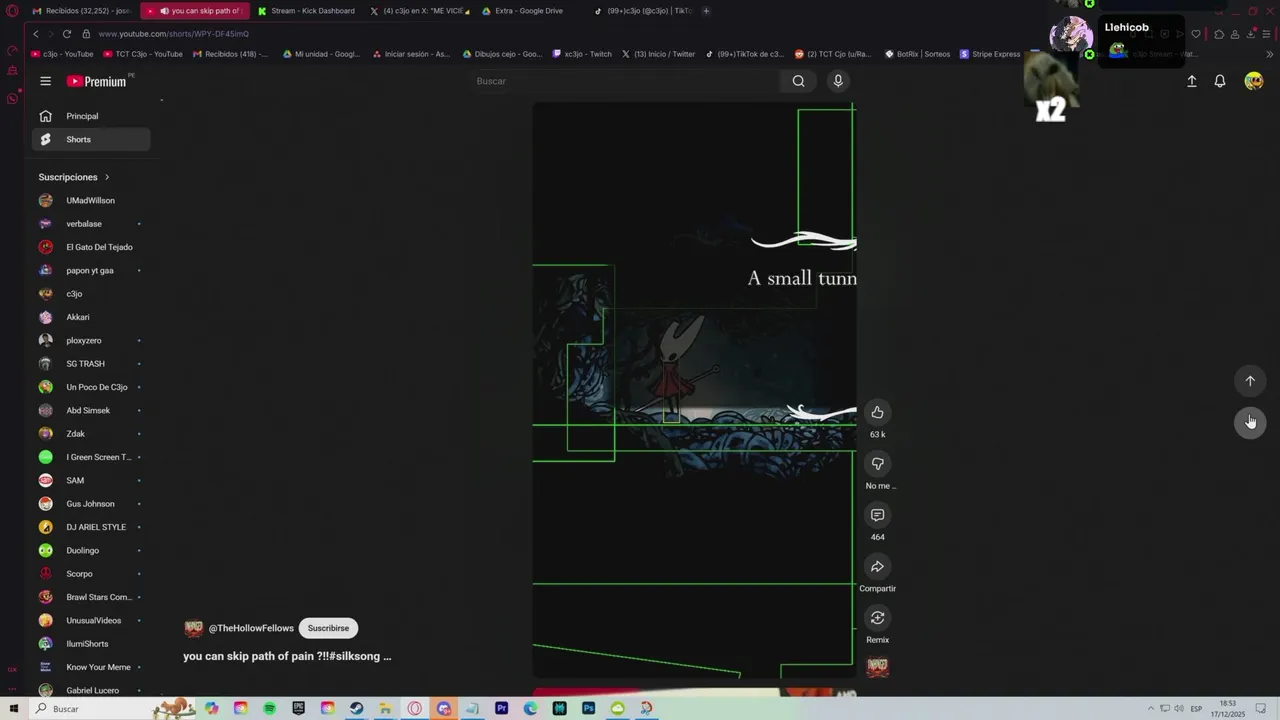Open the BotRix | Sorteos bookmark

[x=917, y=54]
